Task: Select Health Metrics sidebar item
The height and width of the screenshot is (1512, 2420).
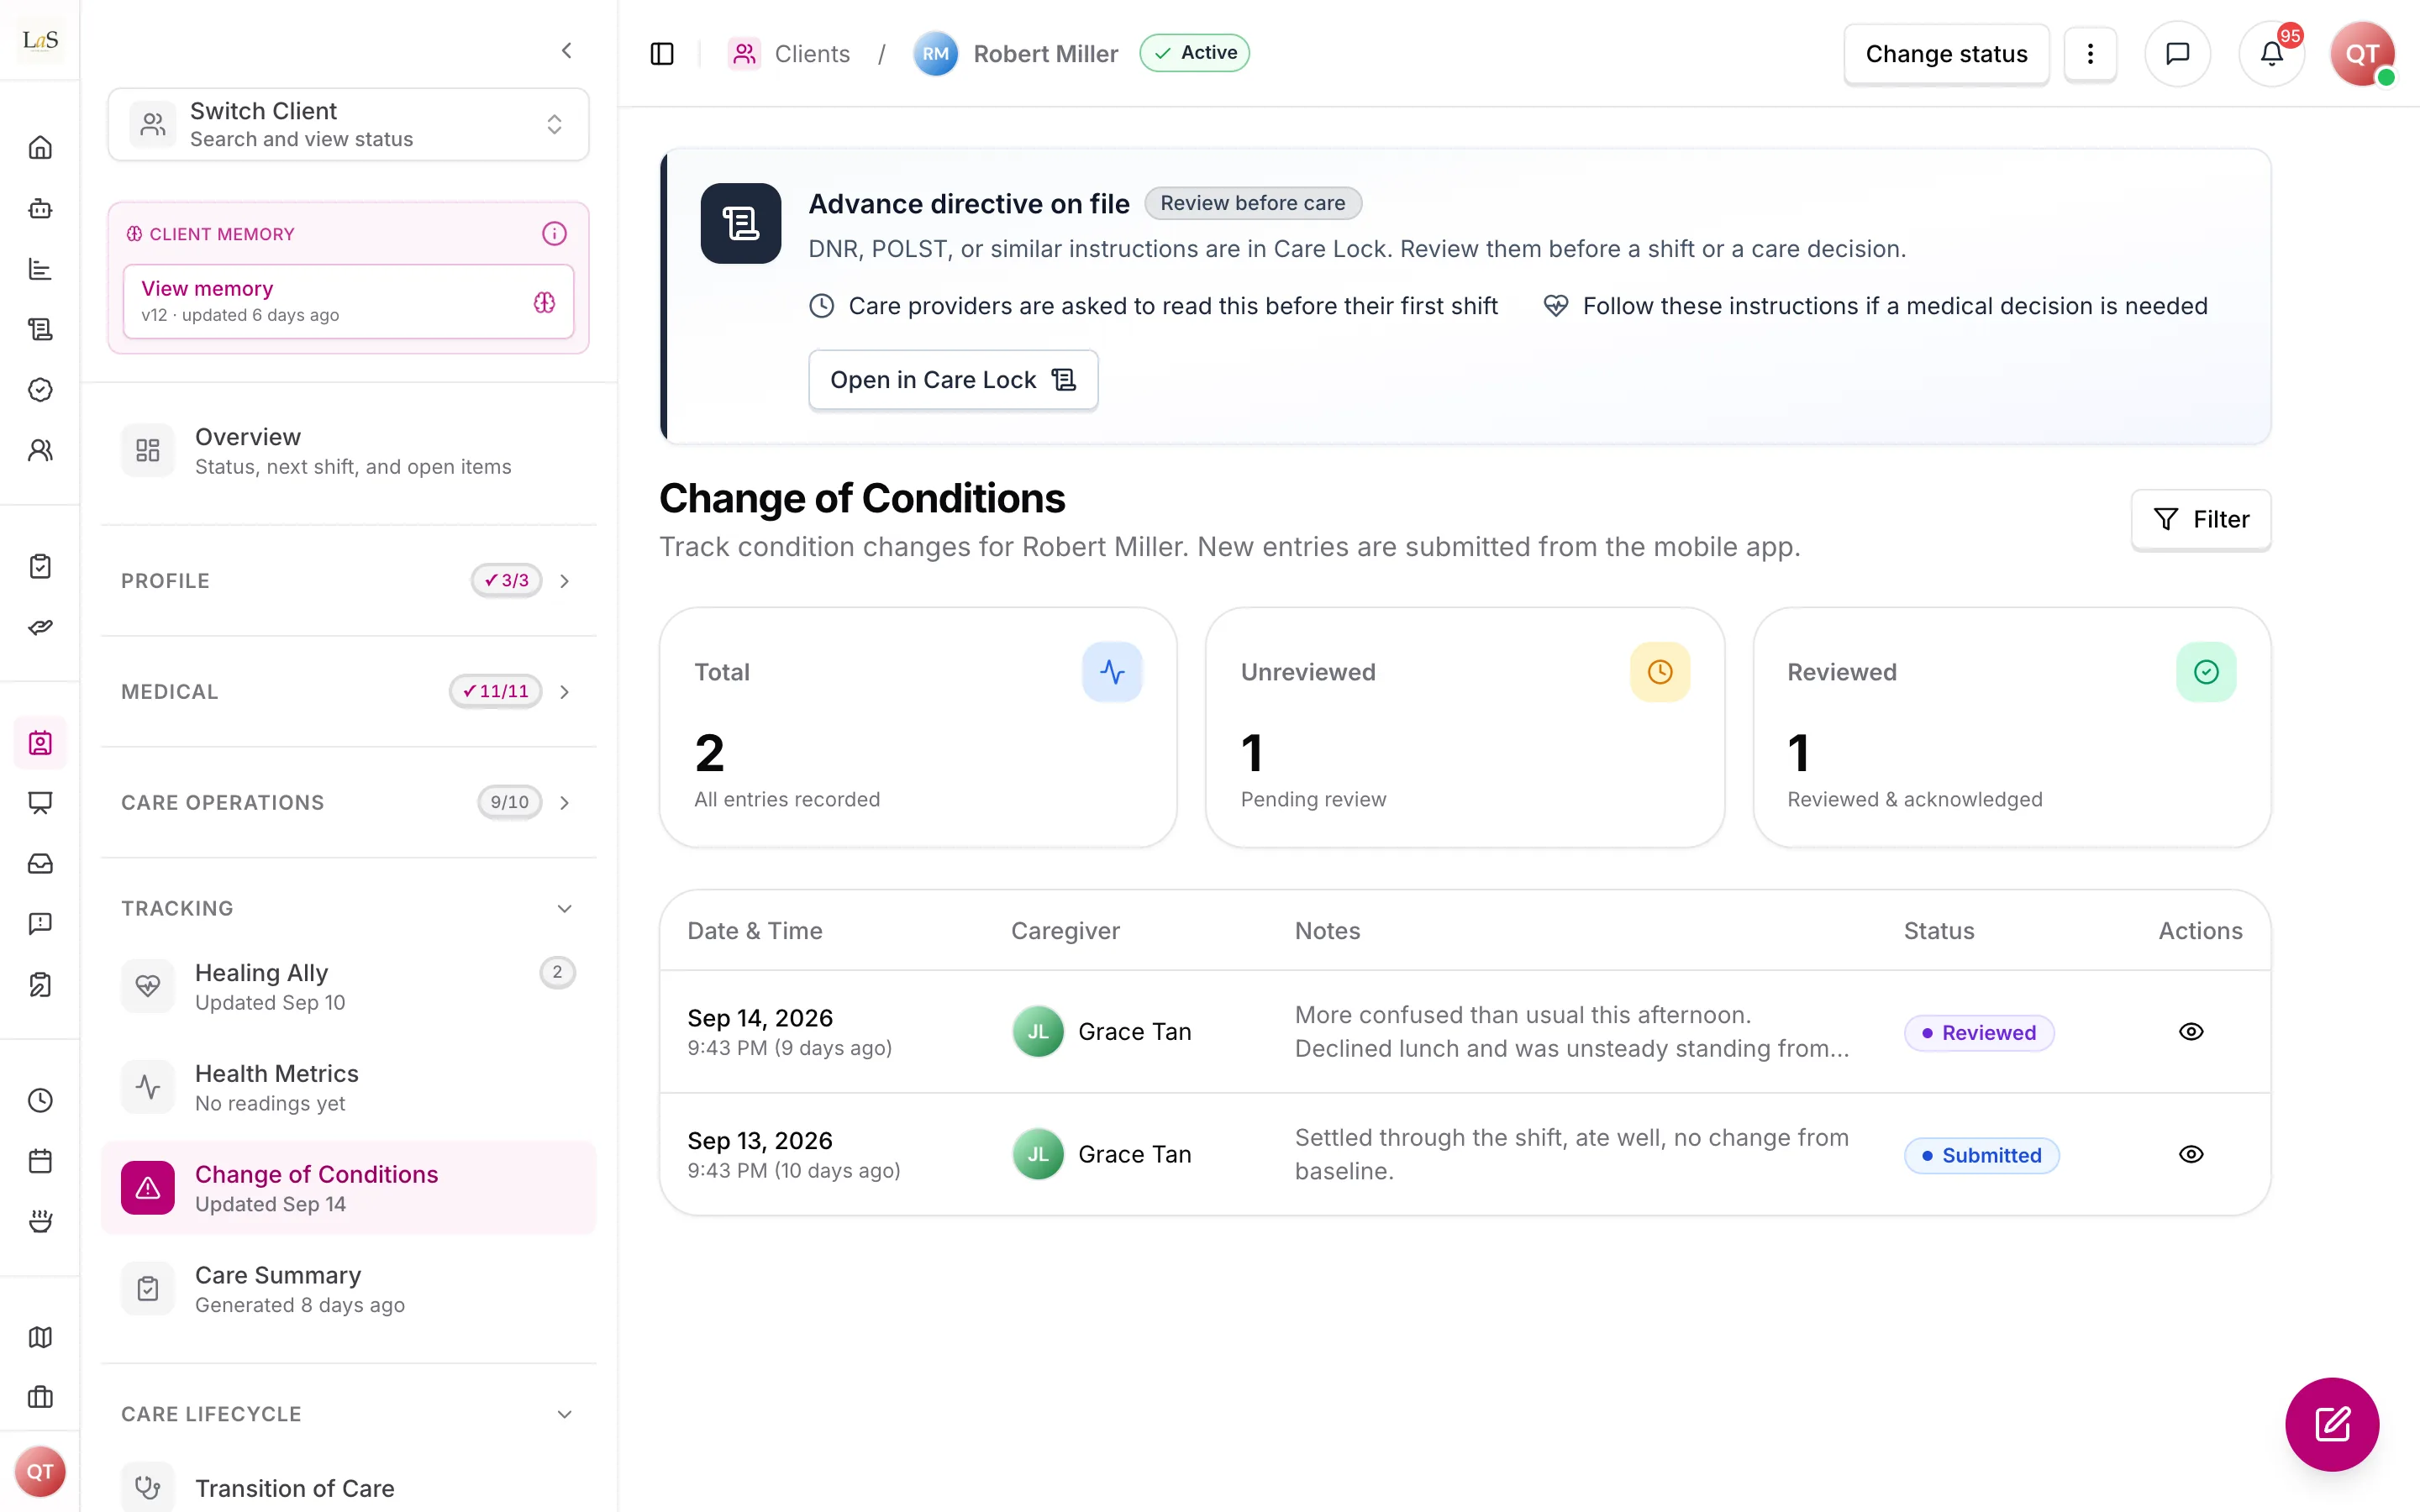Action: (348, 1087)
